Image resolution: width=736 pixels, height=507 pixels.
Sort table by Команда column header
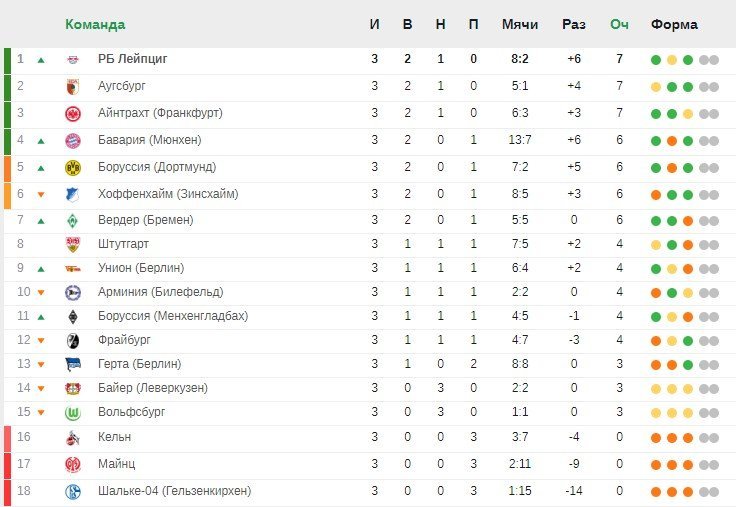95,24
